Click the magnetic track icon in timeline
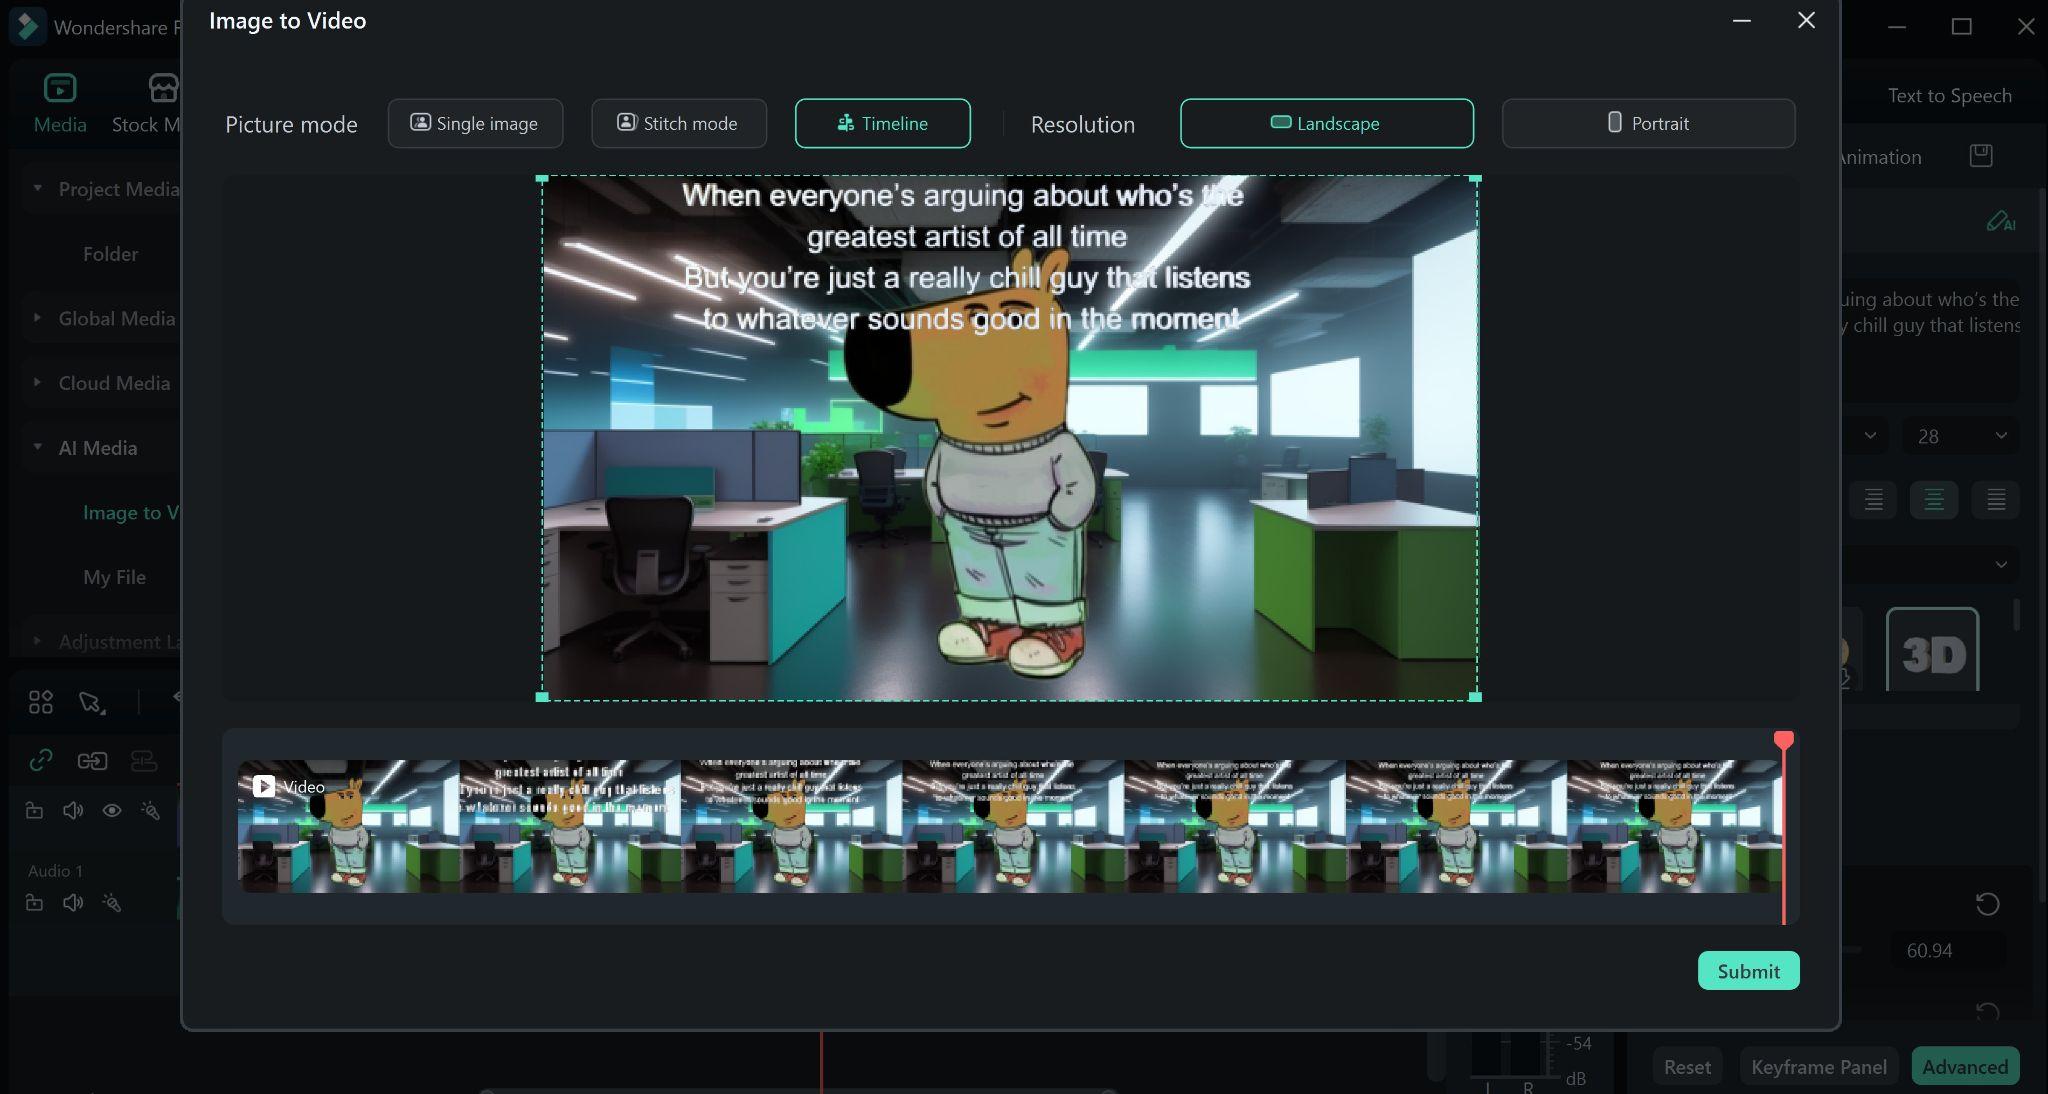This screenshot has width=2048, height=1094. 144,761
